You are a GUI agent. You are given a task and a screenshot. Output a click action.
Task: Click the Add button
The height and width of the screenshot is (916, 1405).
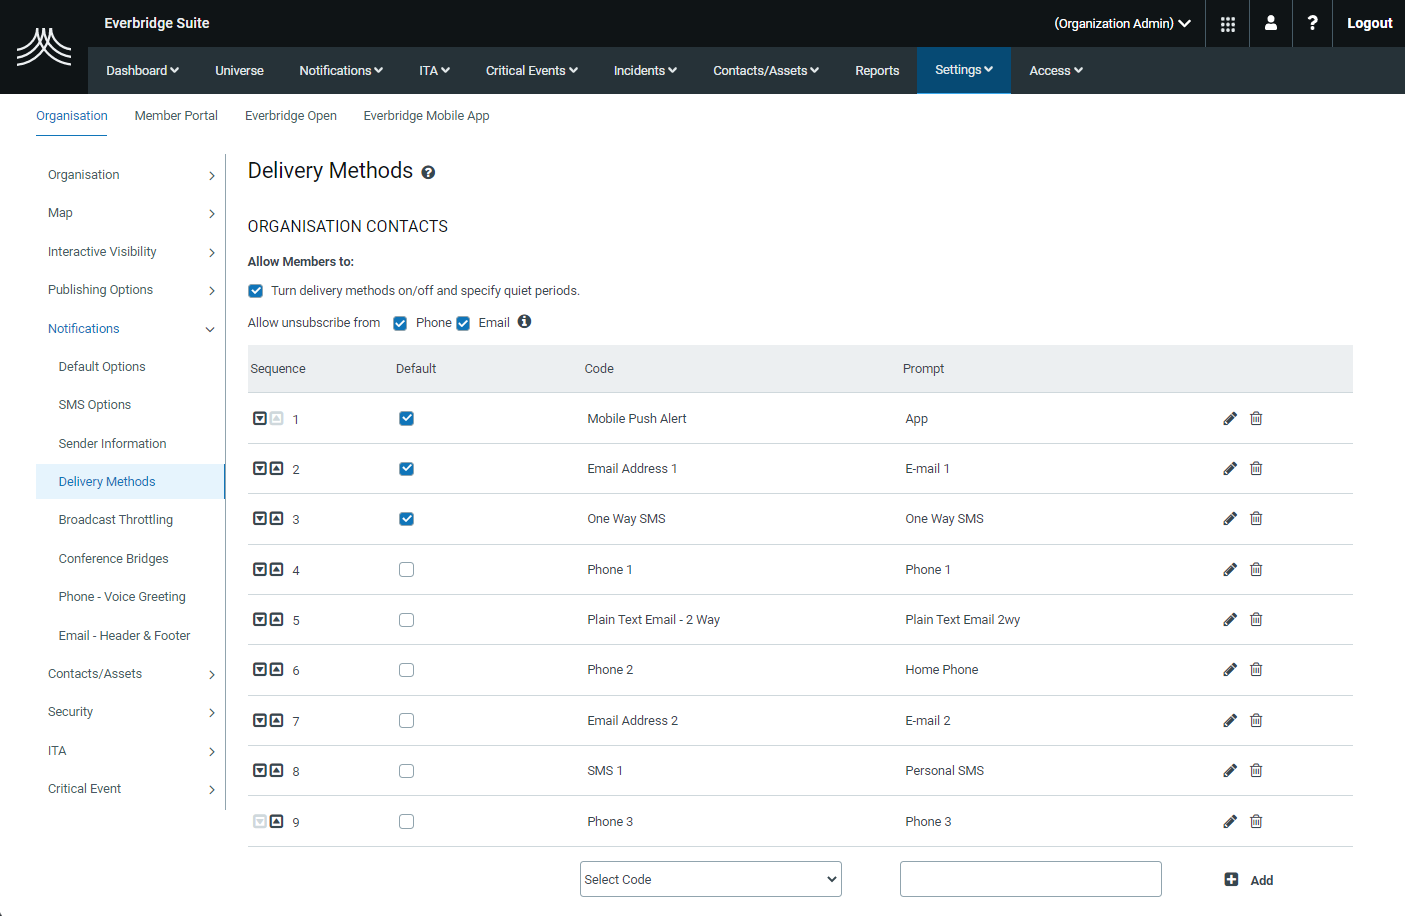click(x=1249, y=880)
